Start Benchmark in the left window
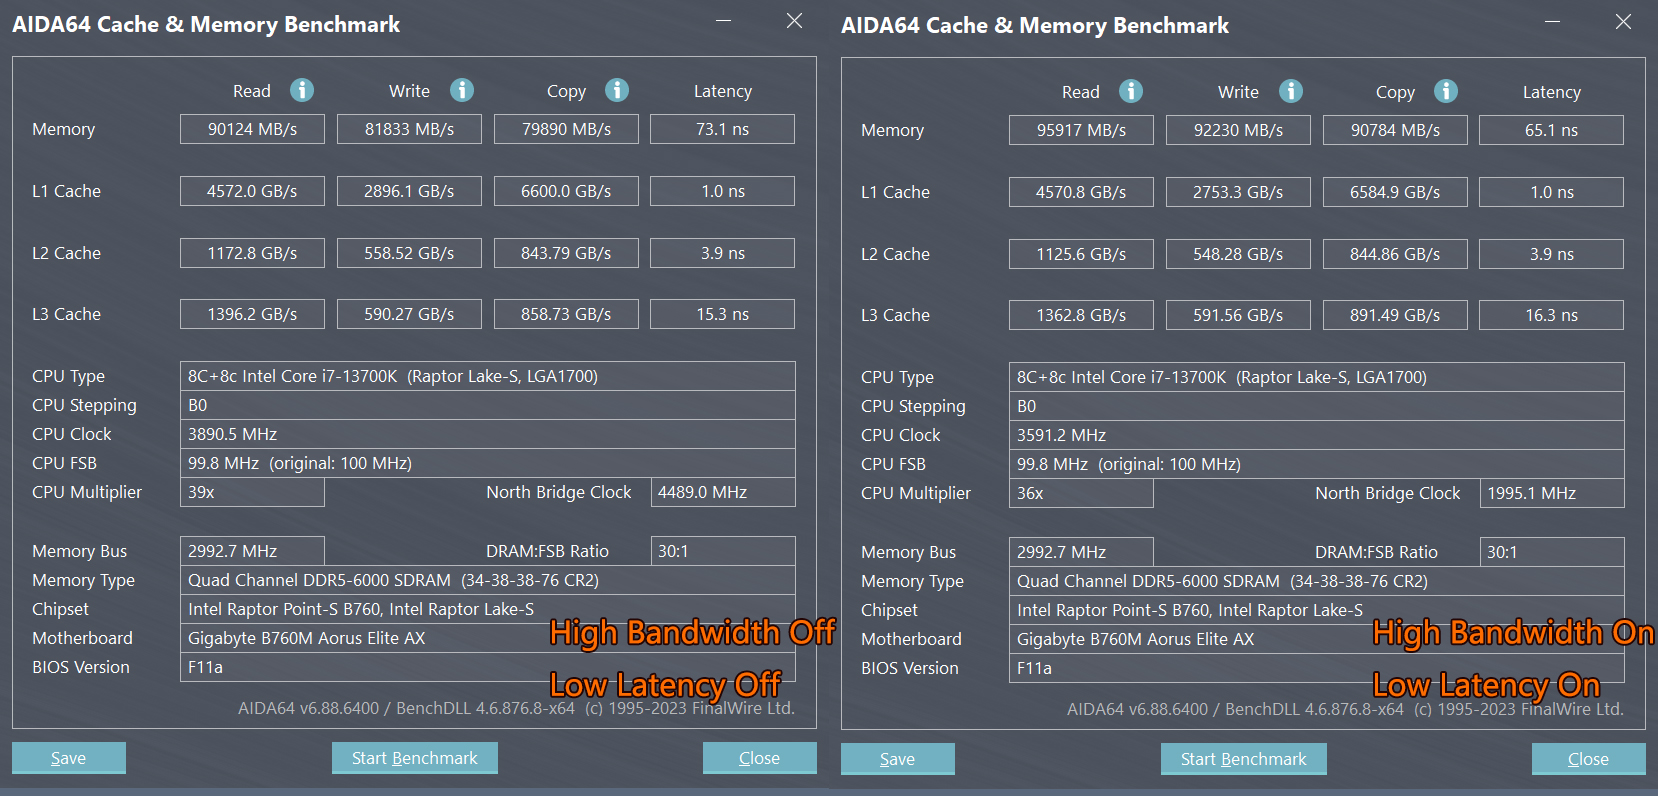 (415, 758)
